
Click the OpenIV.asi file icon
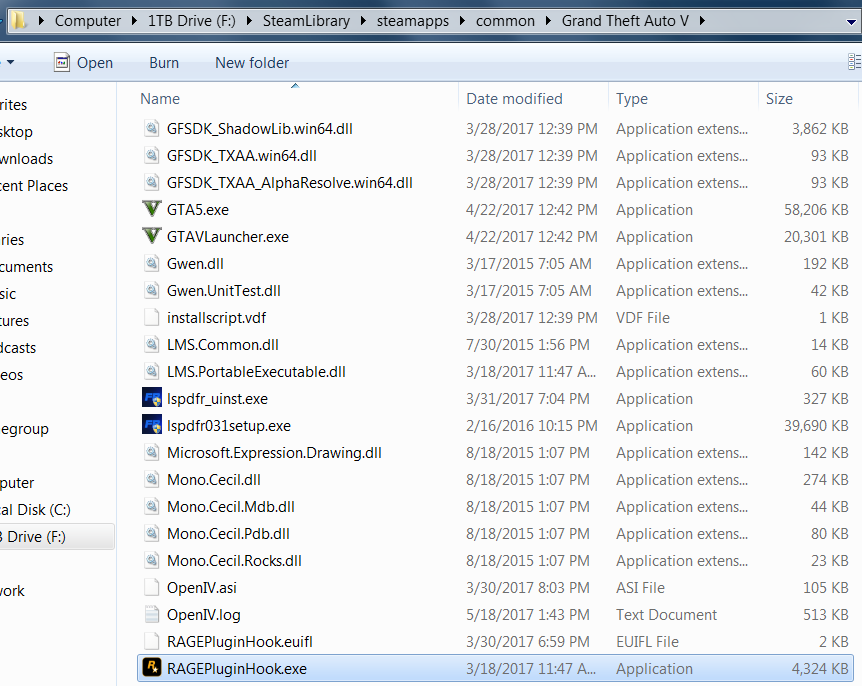click(152, 587)
